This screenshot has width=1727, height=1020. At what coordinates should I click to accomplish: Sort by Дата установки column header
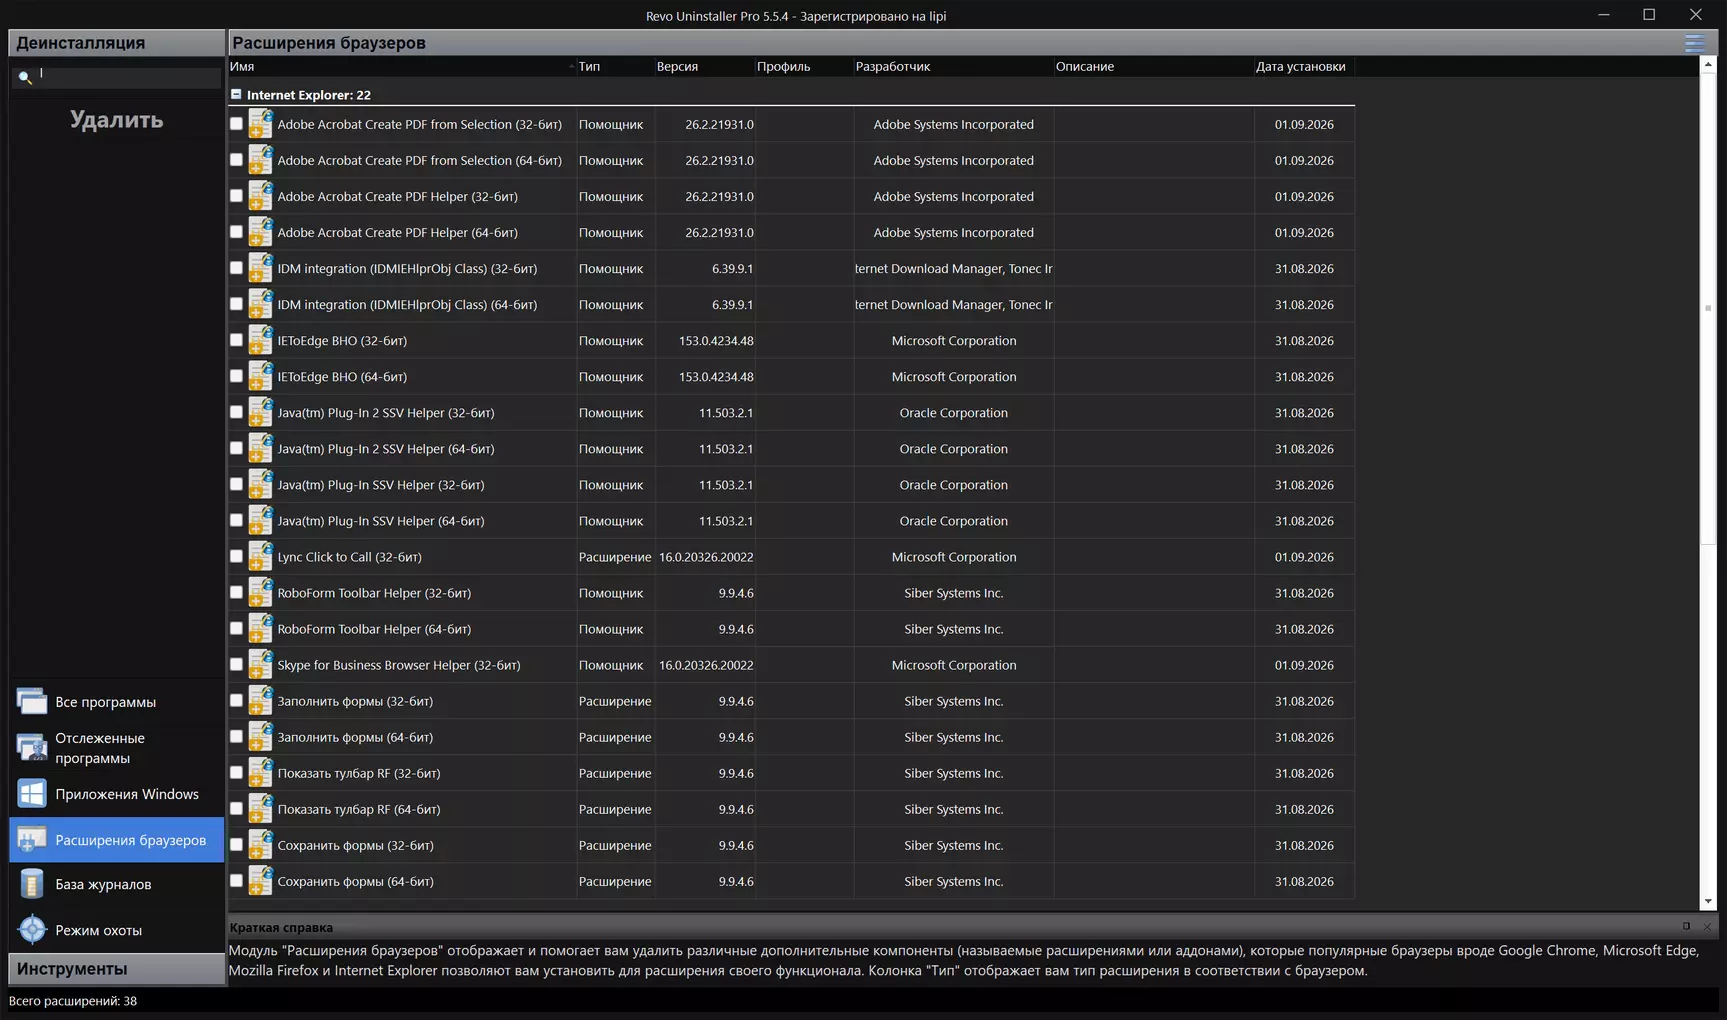tap(1304, 66)
